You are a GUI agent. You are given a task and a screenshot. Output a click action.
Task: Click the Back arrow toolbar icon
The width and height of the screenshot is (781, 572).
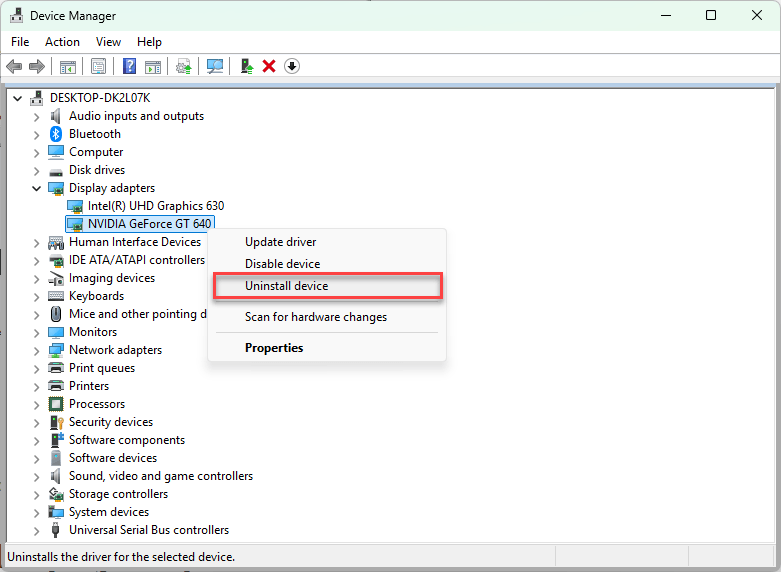pos(14,66)
